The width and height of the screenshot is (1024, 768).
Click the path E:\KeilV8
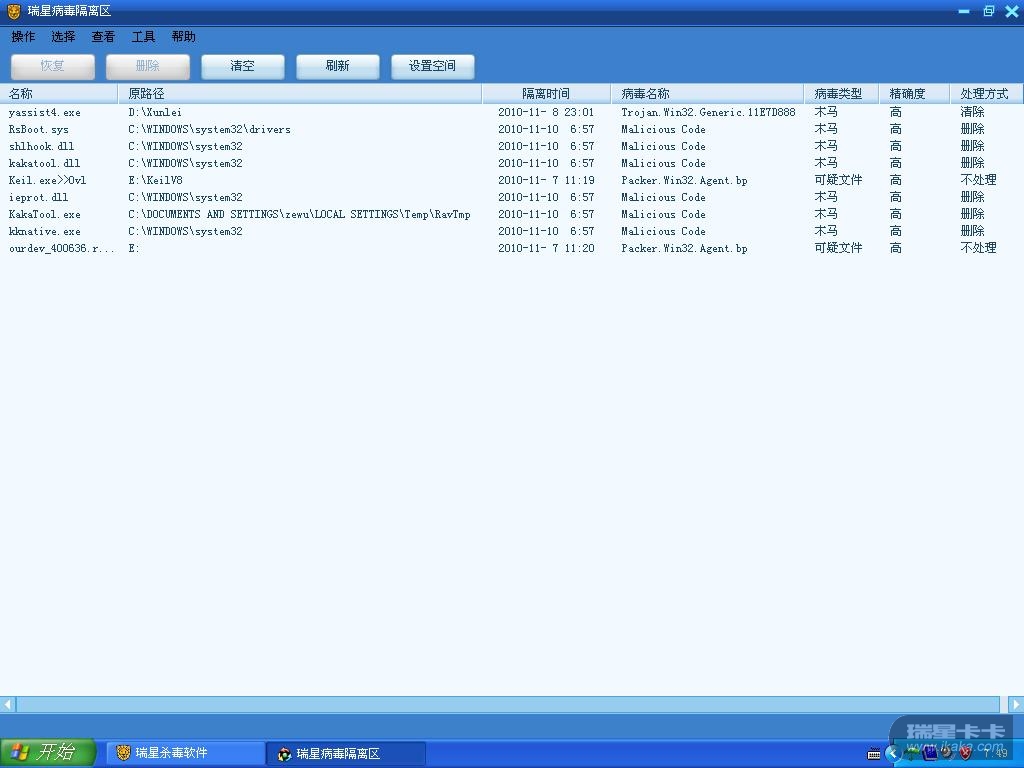point(155,180)
